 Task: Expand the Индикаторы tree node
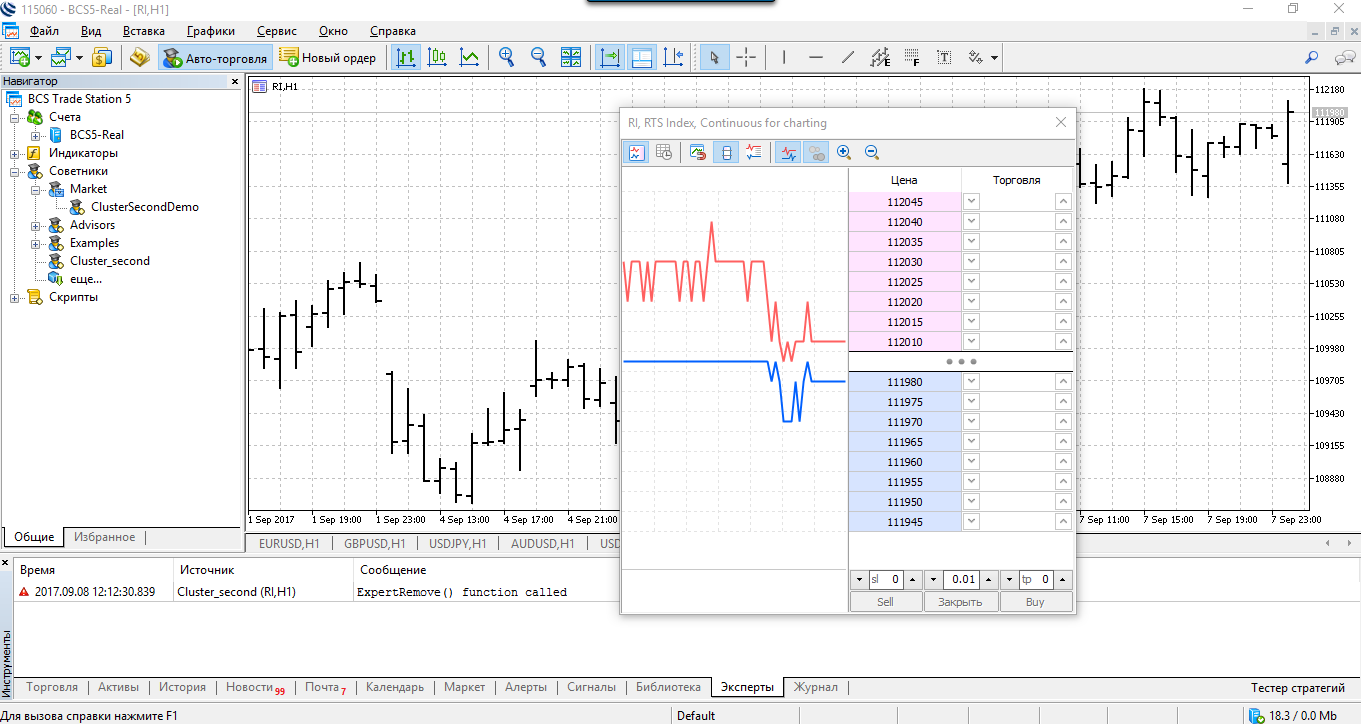click(15, 153)
